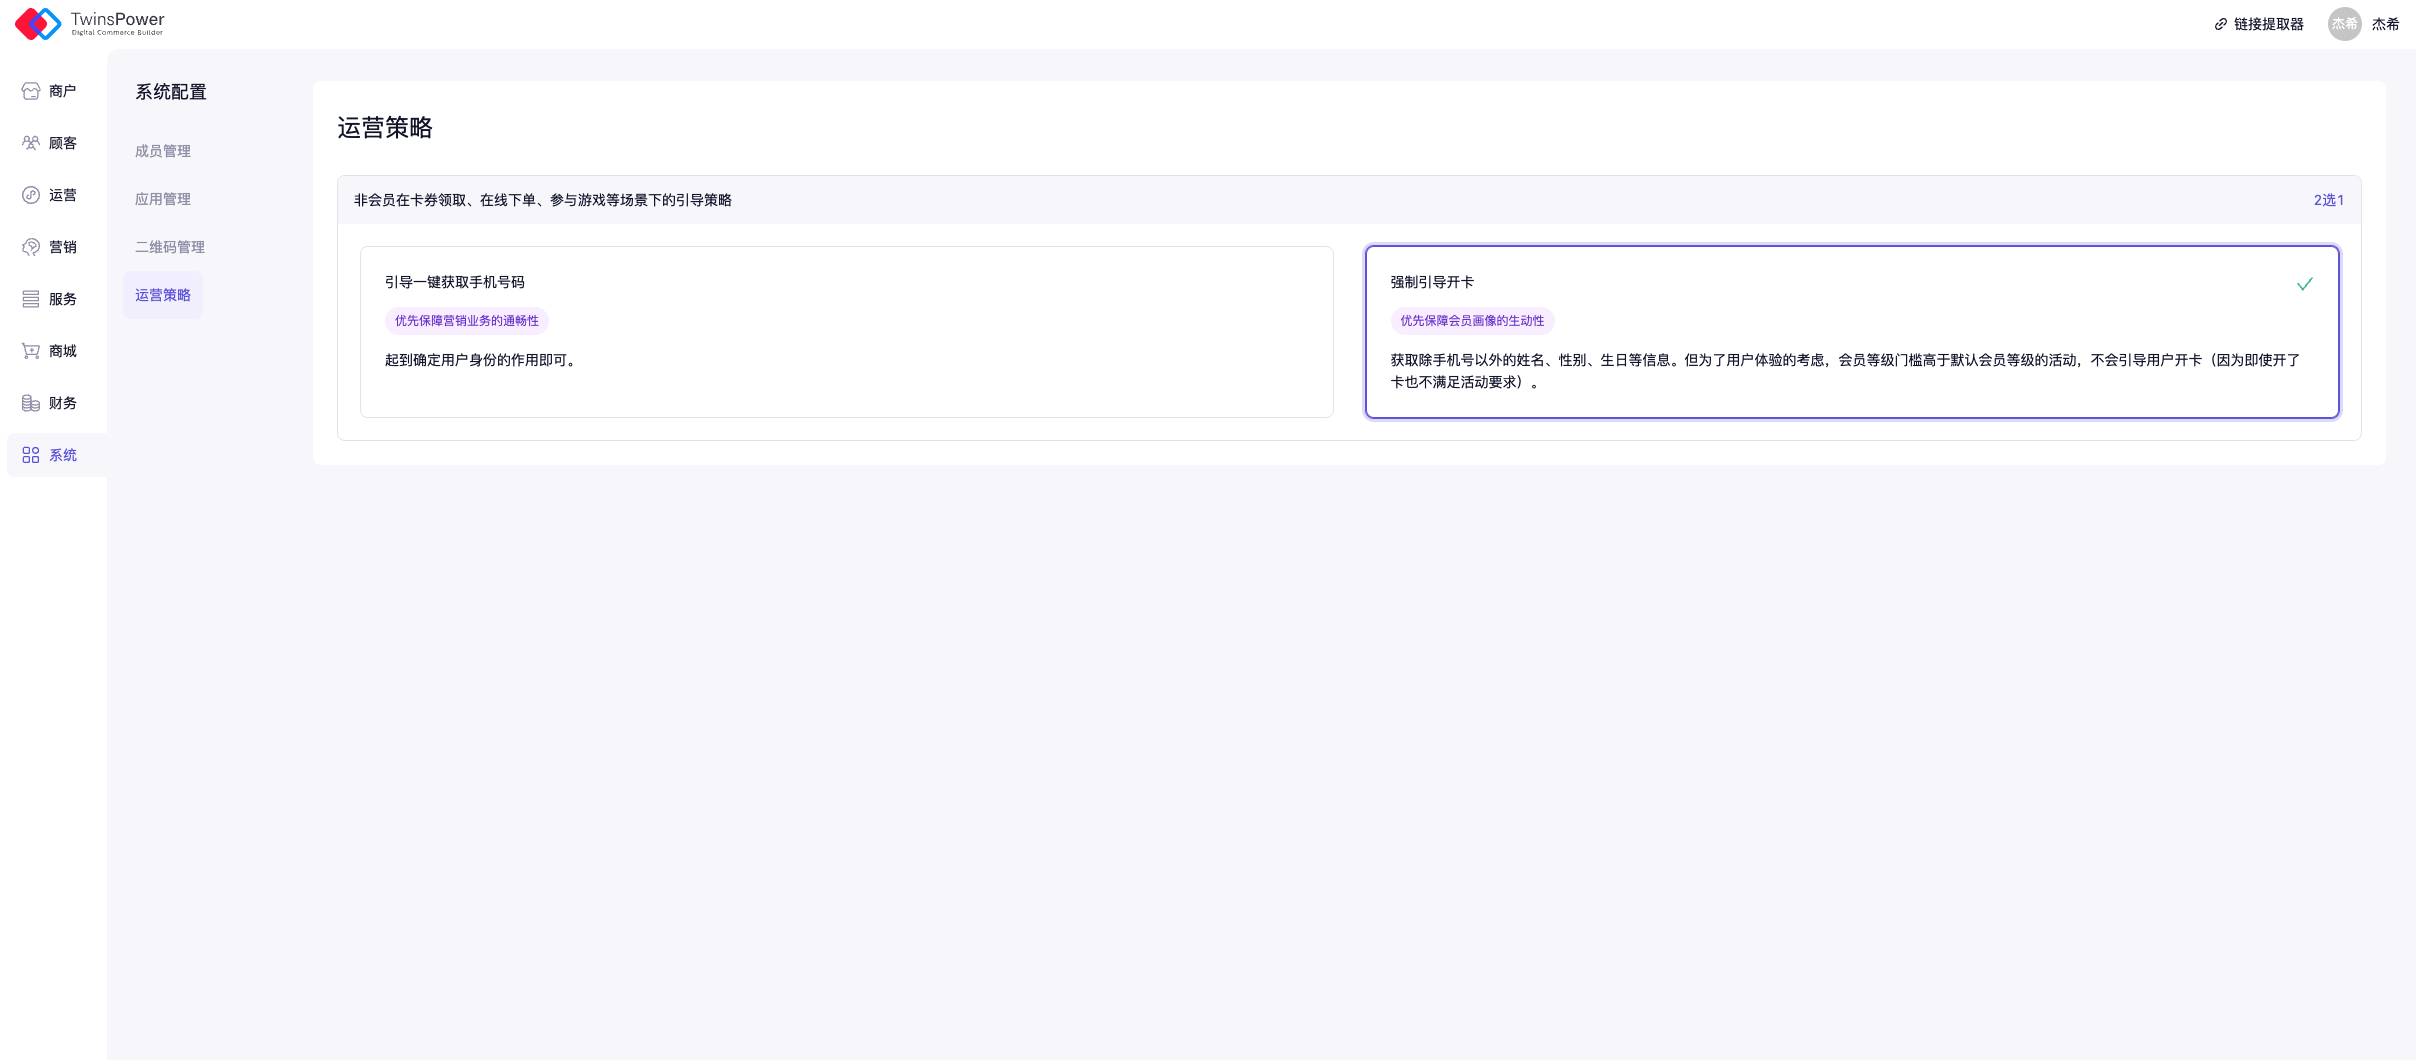Select 运营策略 in system configuration menu
This screenshot has width=2416, height=1060.
coord(163,295)
